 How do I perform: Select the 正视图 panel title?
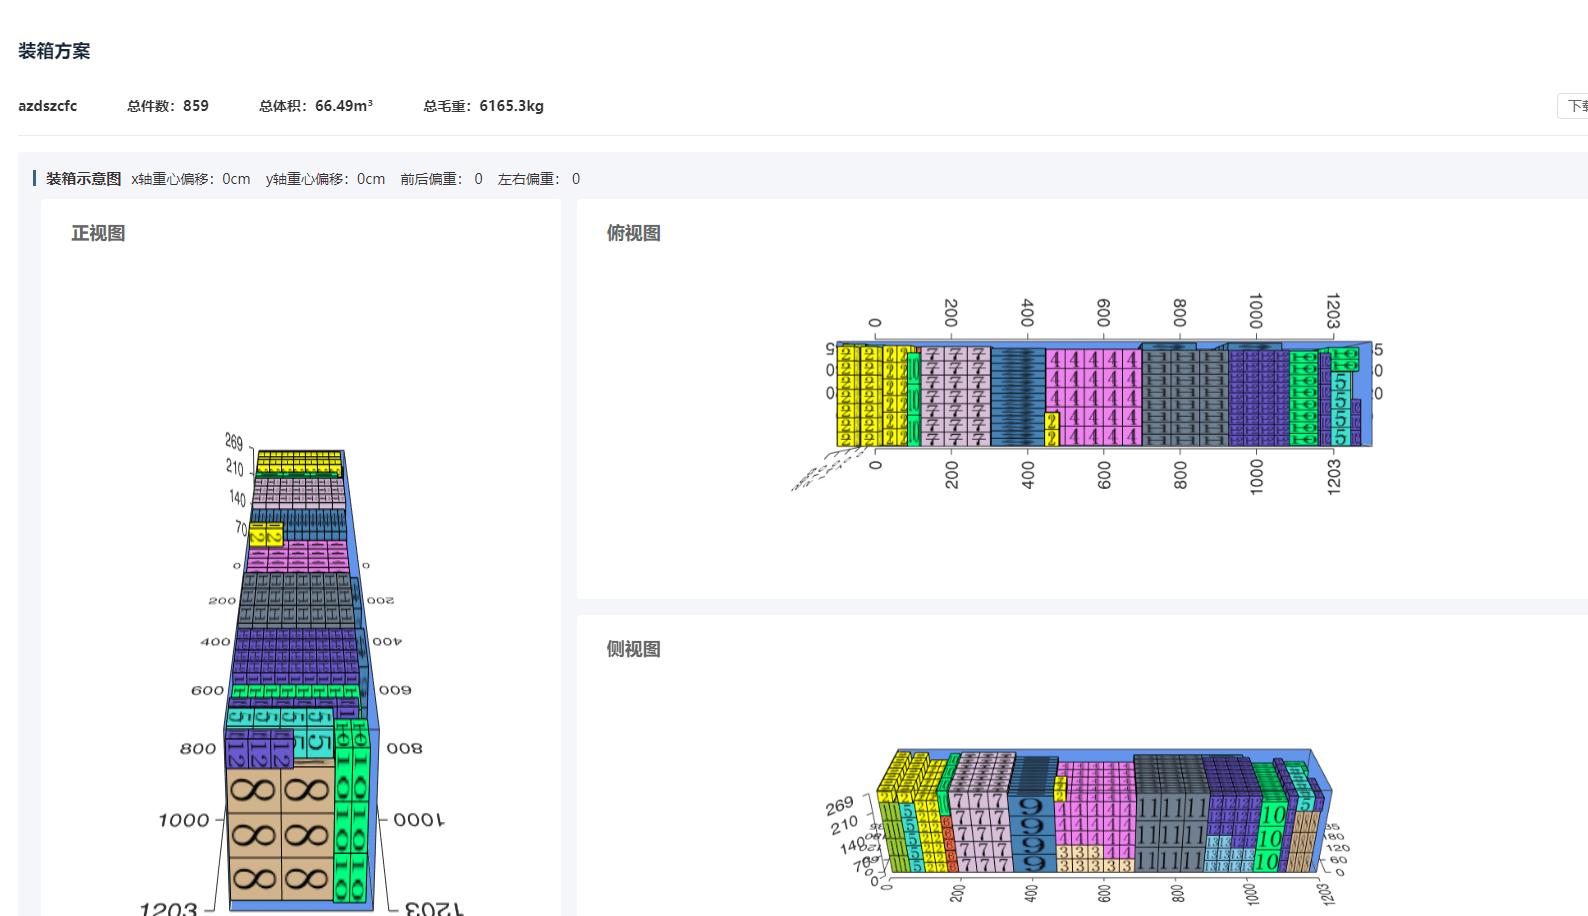tap(98, 233)
